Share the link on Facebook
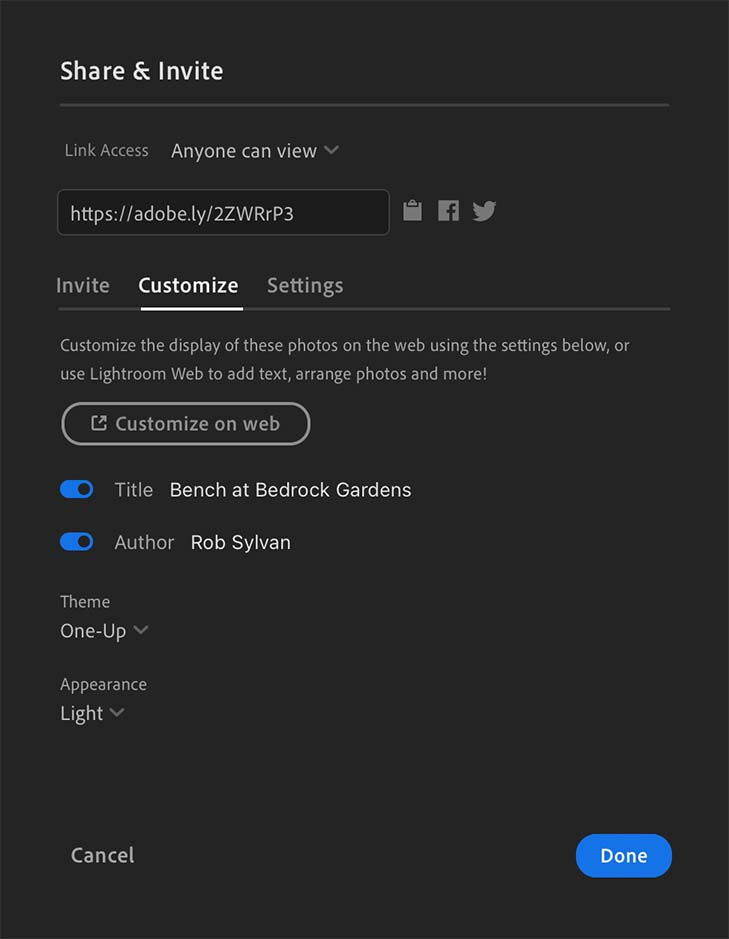The height and width of the screenshot is (939, 729). tap(448, 211)
